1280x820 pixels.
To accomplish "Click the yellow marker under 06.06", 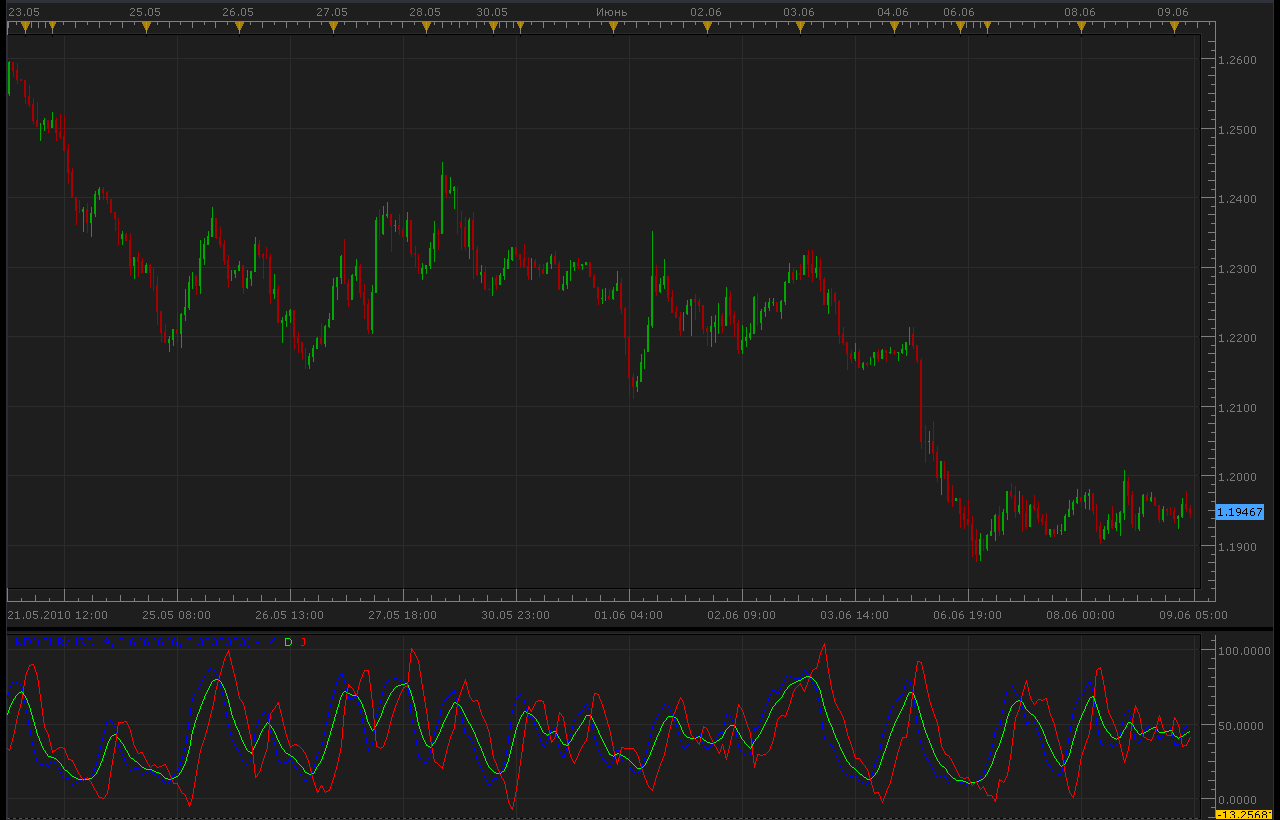I will tap(960, 28).
